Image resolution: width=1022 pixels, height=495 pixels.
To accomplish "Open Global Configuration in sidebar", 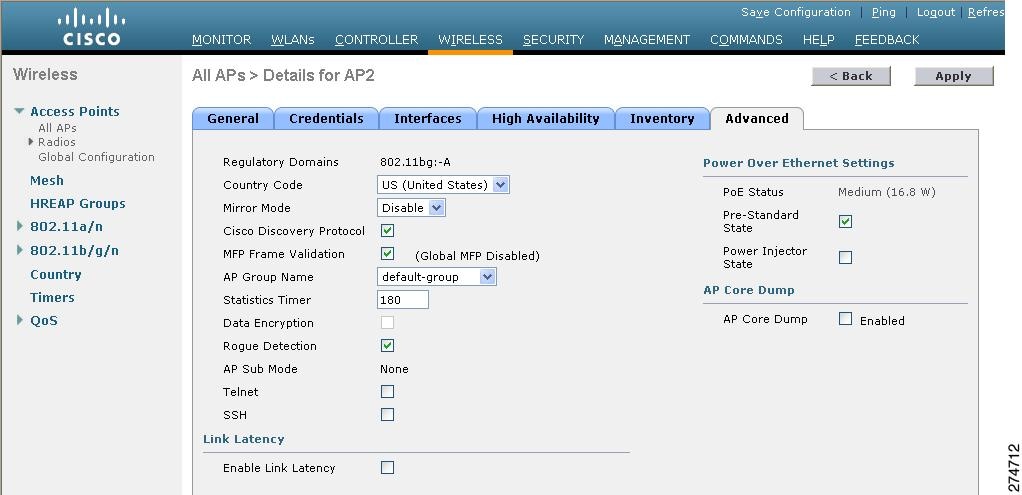I will pos(96,157).
